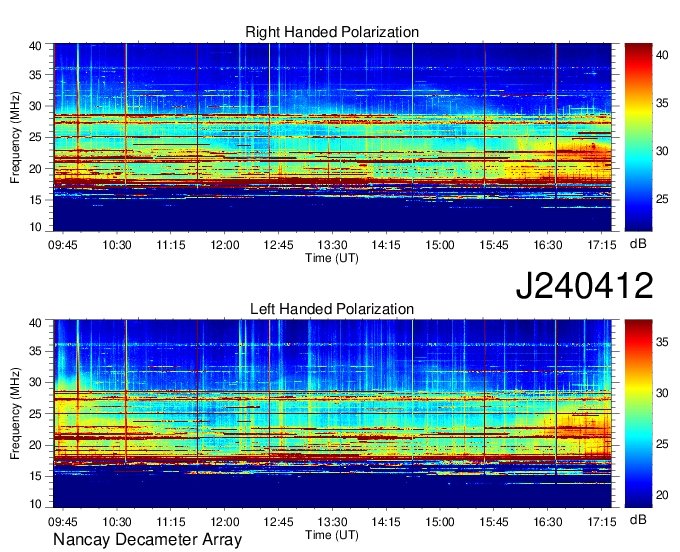Click 16:30 time tick under Left Handed plot
This screenshot has height=552, width=680.
548,521
